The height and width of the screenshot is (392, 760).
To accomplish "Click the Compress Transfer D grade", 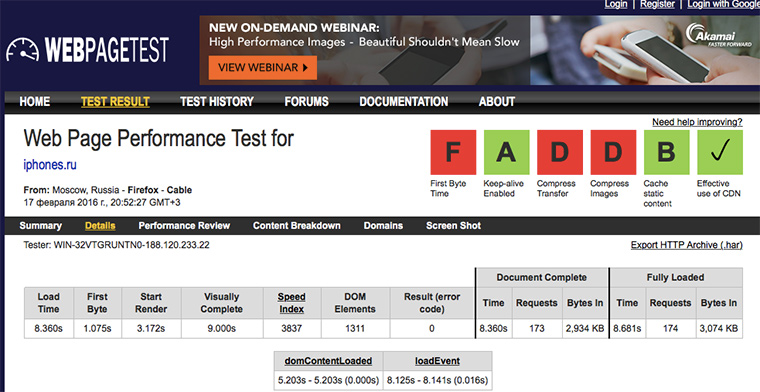I will [x=560, y=152].
